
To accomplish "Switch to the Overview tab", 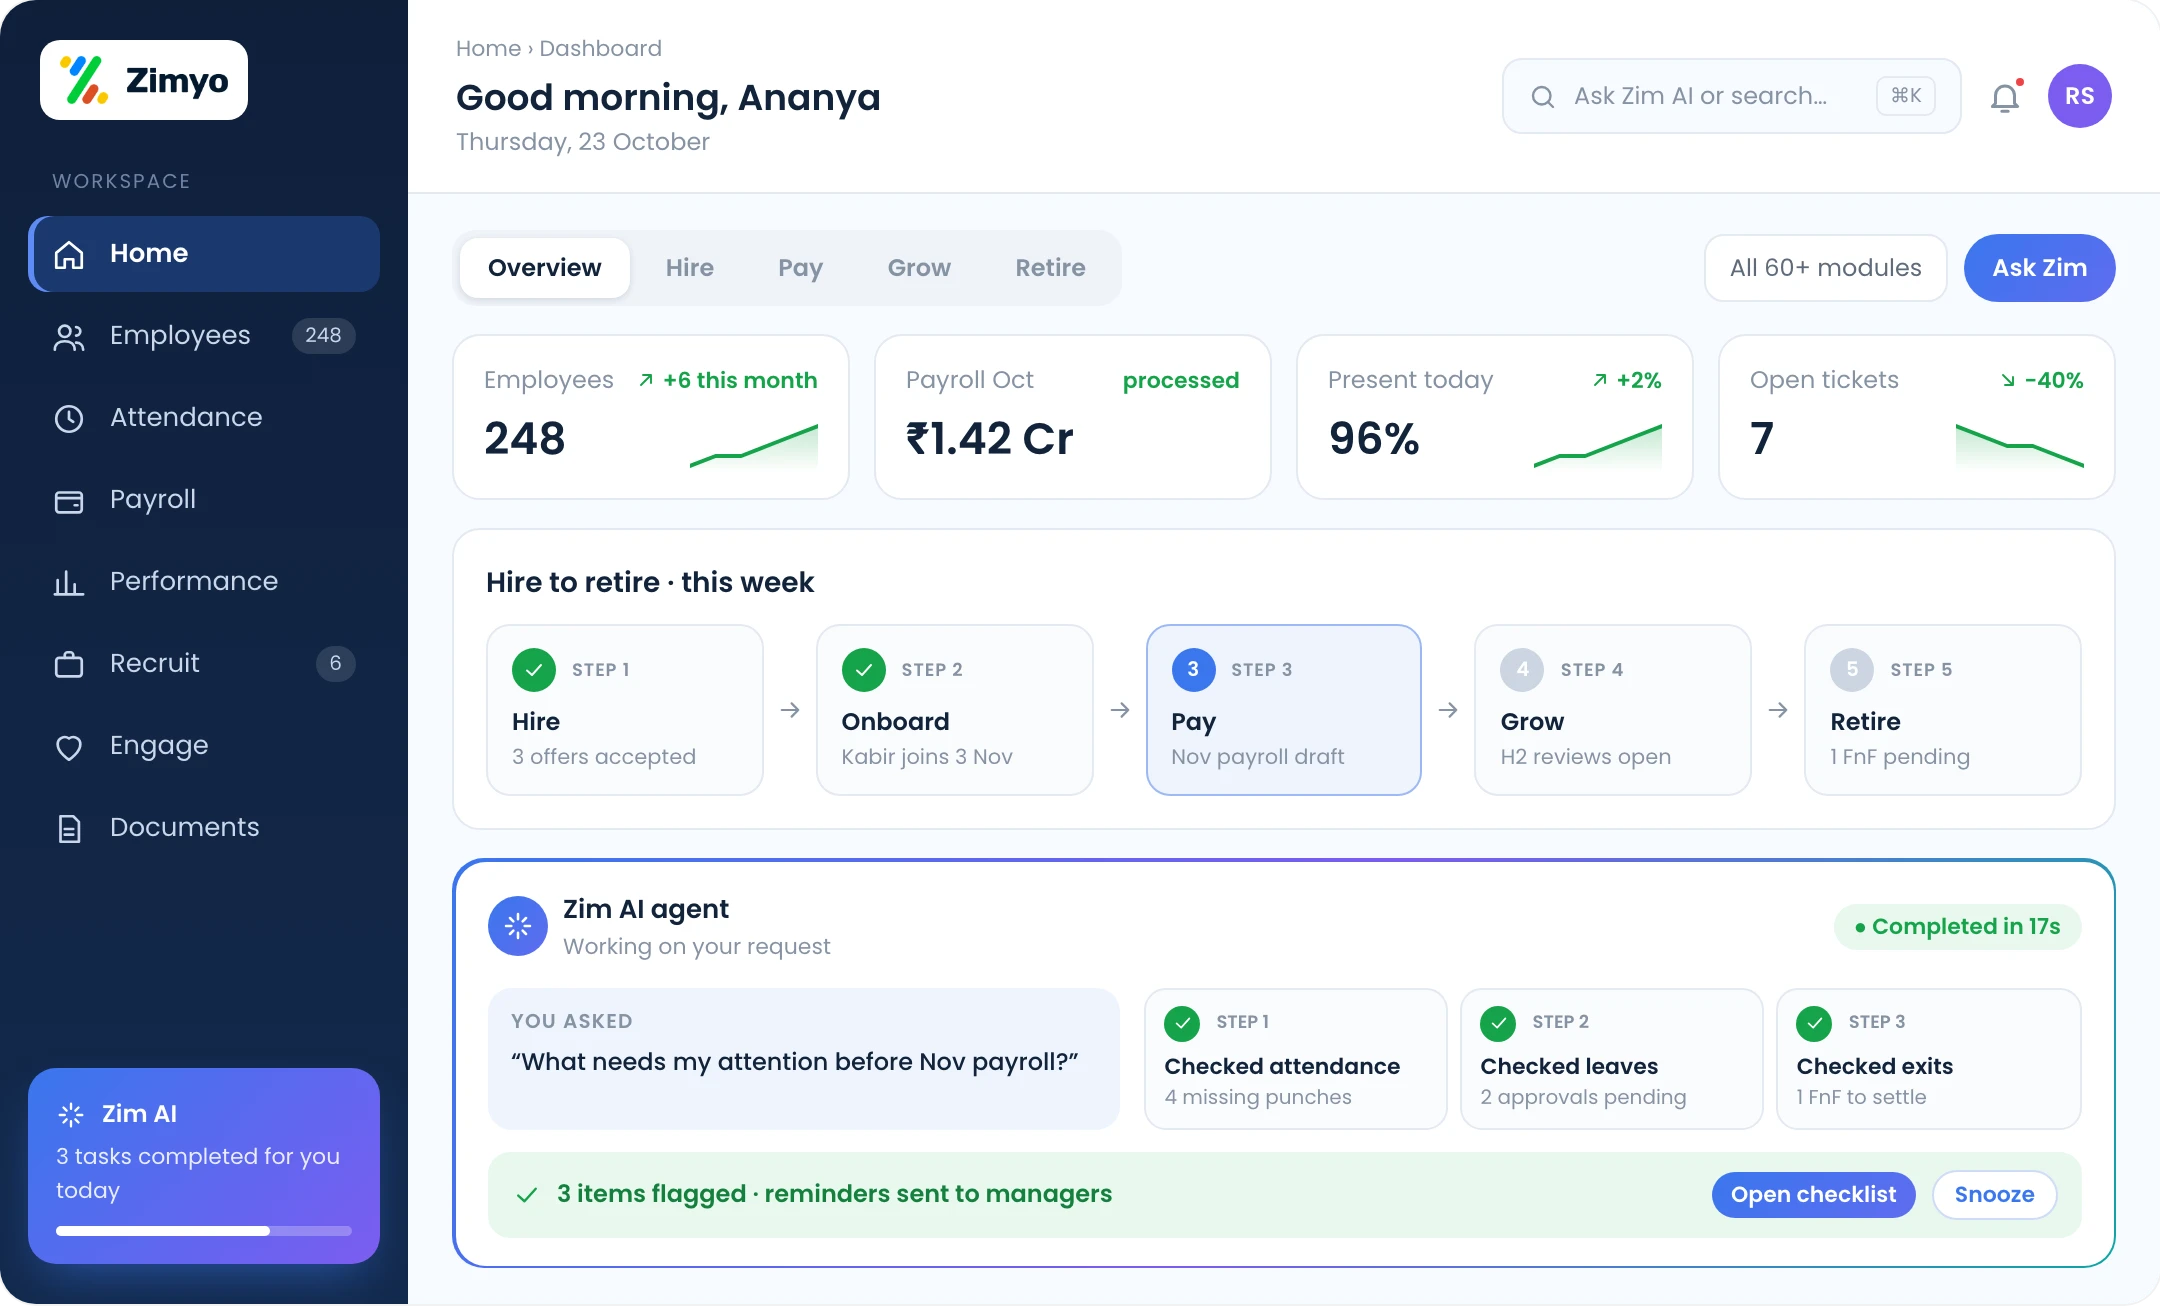I will [x=545, y=268].
